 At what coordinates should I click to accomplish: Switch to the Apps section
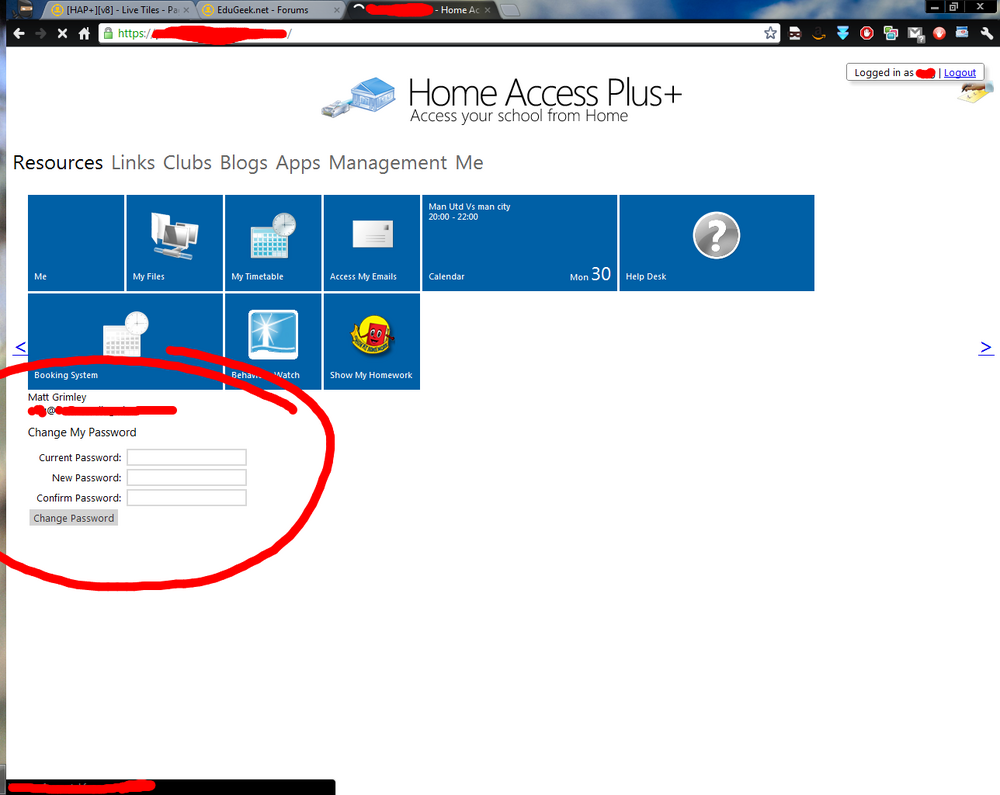pos(298,163)
